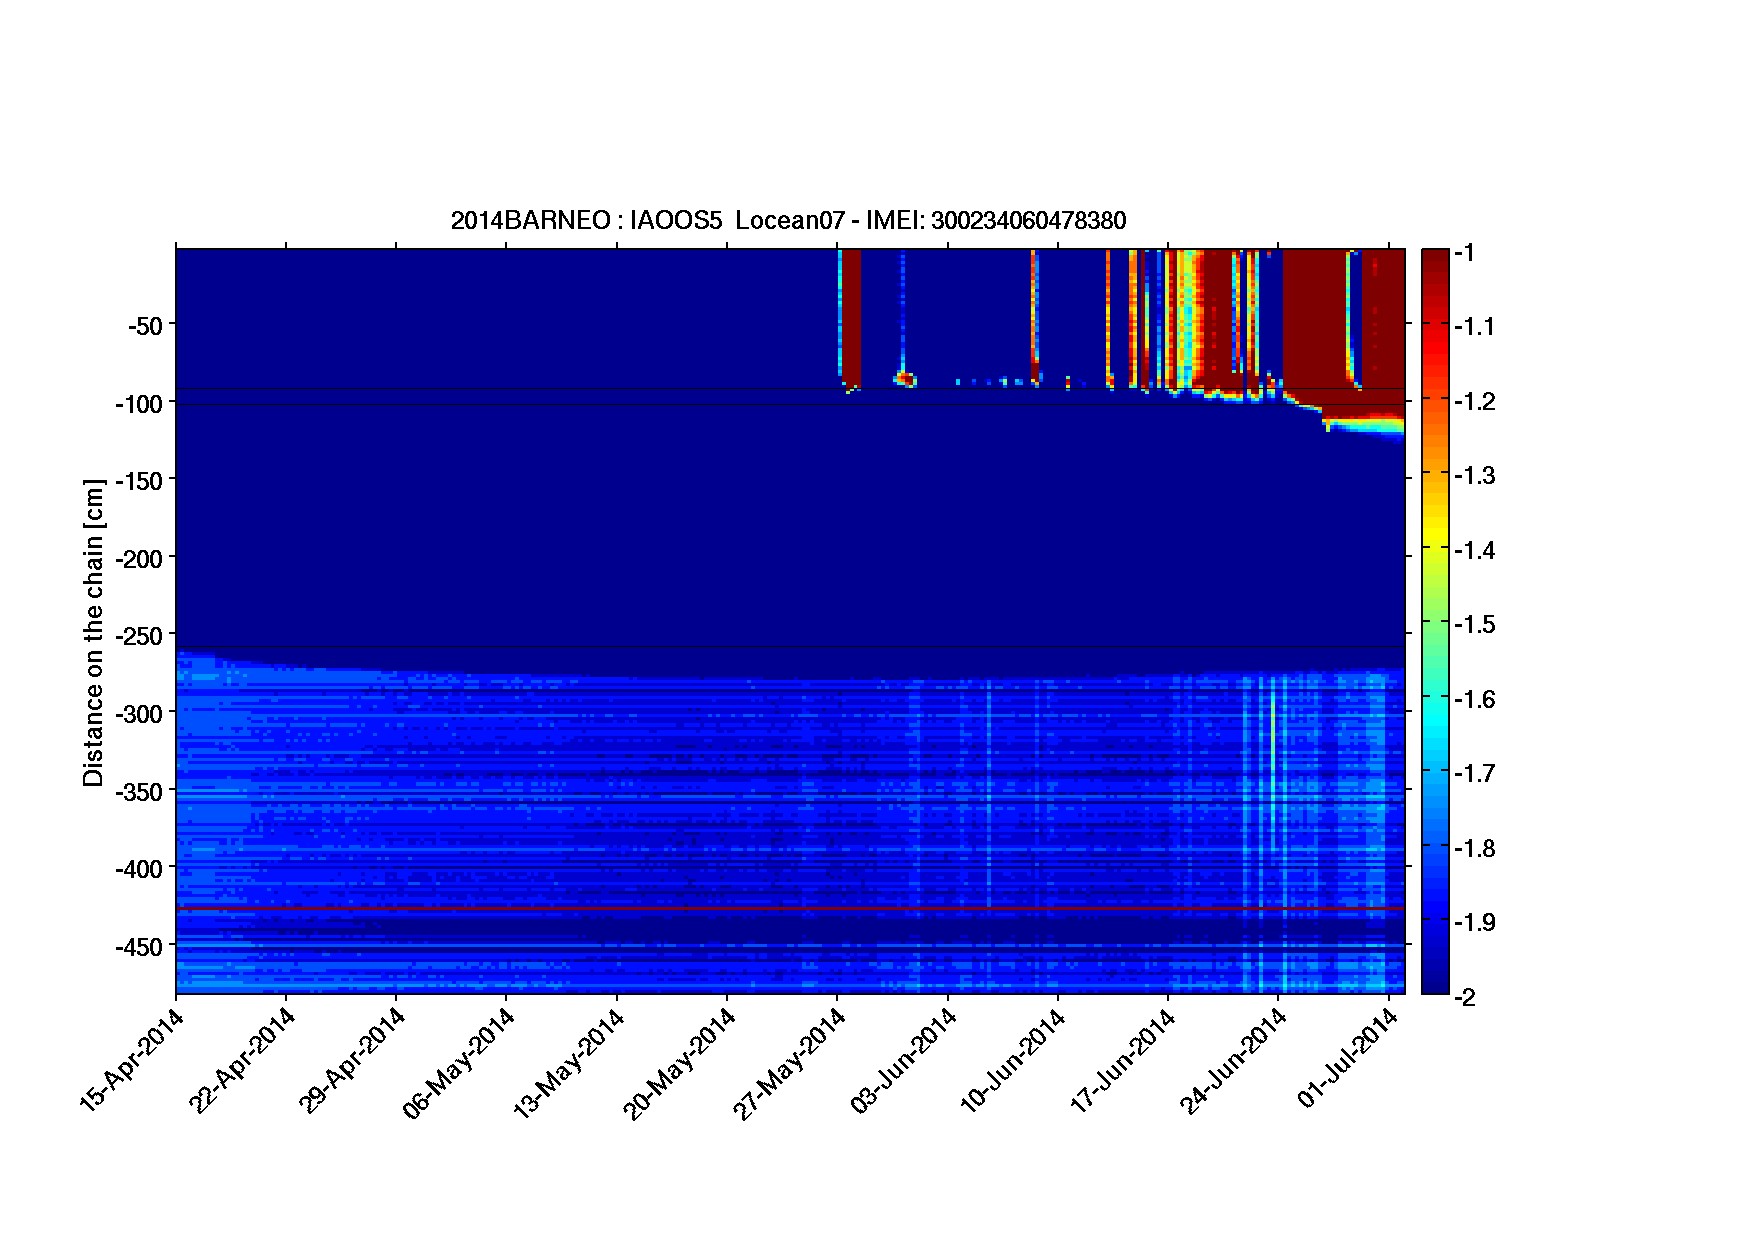Select the 15-Apr-2014 date tick label
Viewport: 1756px width, 1243px height.
click(133, 1059)
